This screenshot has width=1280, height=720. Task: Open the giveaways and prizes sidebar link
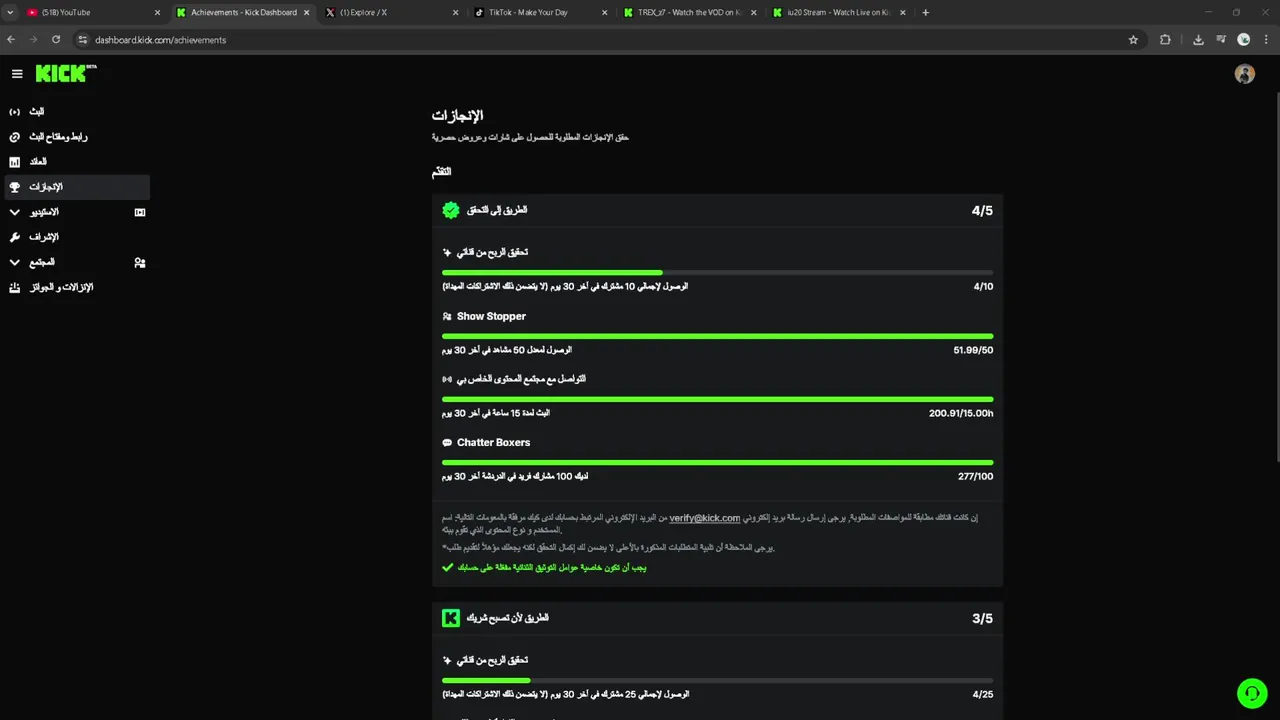coord(60,287)
